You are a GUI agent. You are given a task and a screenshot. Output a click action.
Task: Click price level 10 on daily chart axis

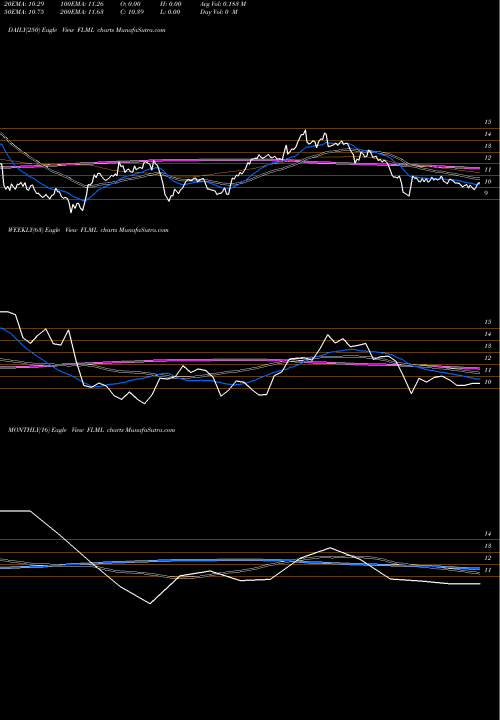[x=488, y=182]
